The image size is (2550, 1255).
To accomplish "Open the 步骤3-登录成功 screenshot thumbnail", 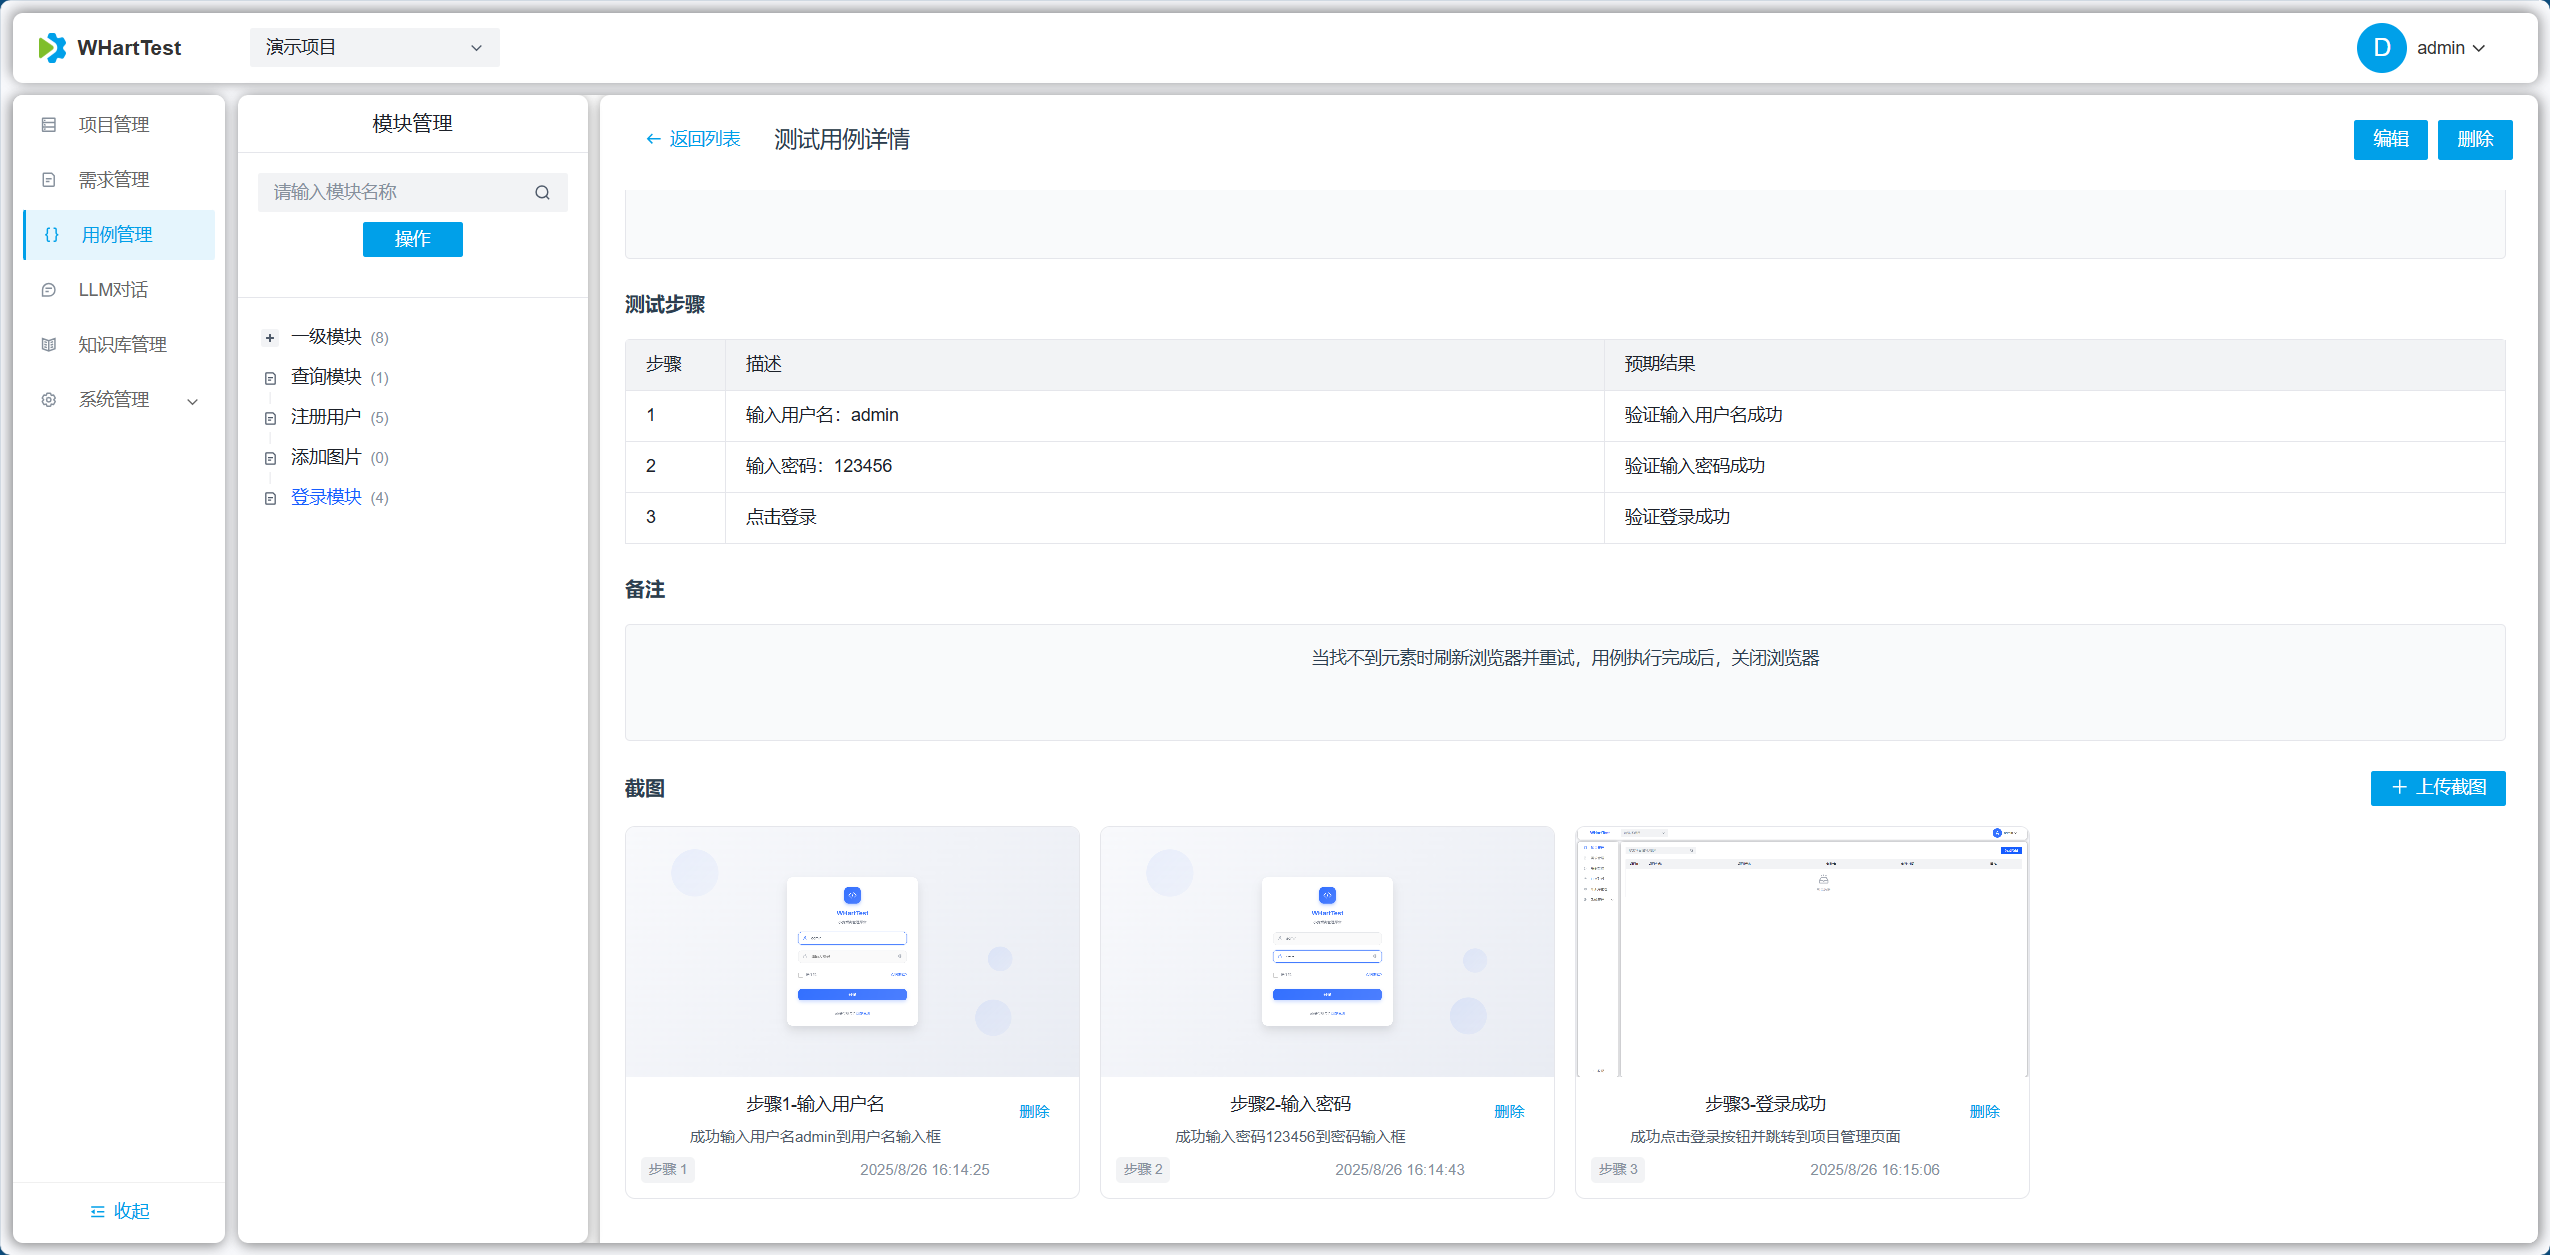I will pyautogui.click(x=1801, y=951).
